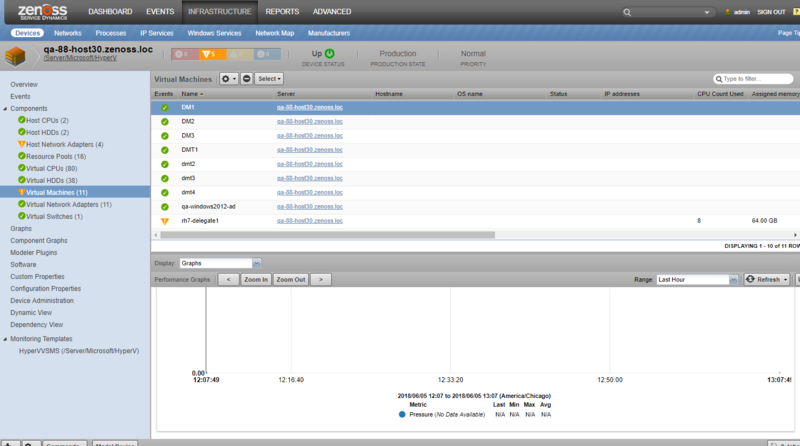
Task: Switch to the Networks tab
Action: (x=68, y=33)
